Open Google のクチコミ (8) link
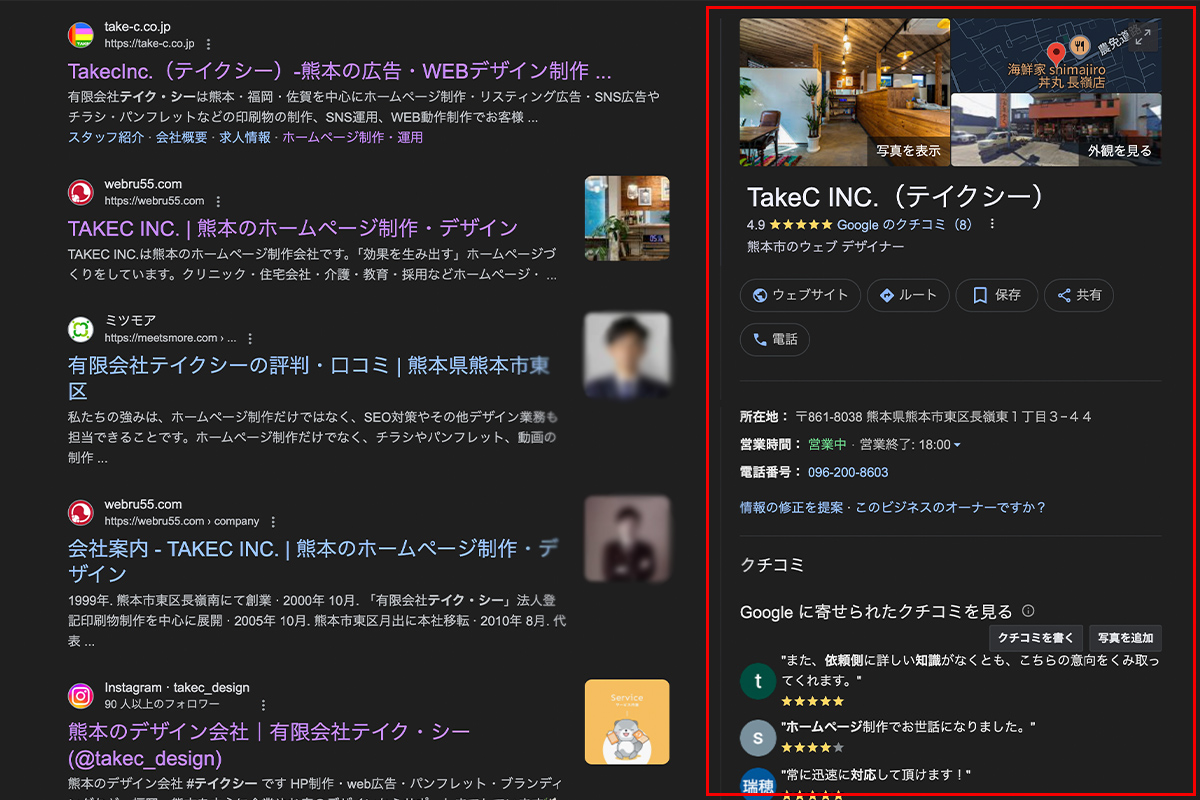The width and height of the screenshot is (1200, 800). coord(904,225)
